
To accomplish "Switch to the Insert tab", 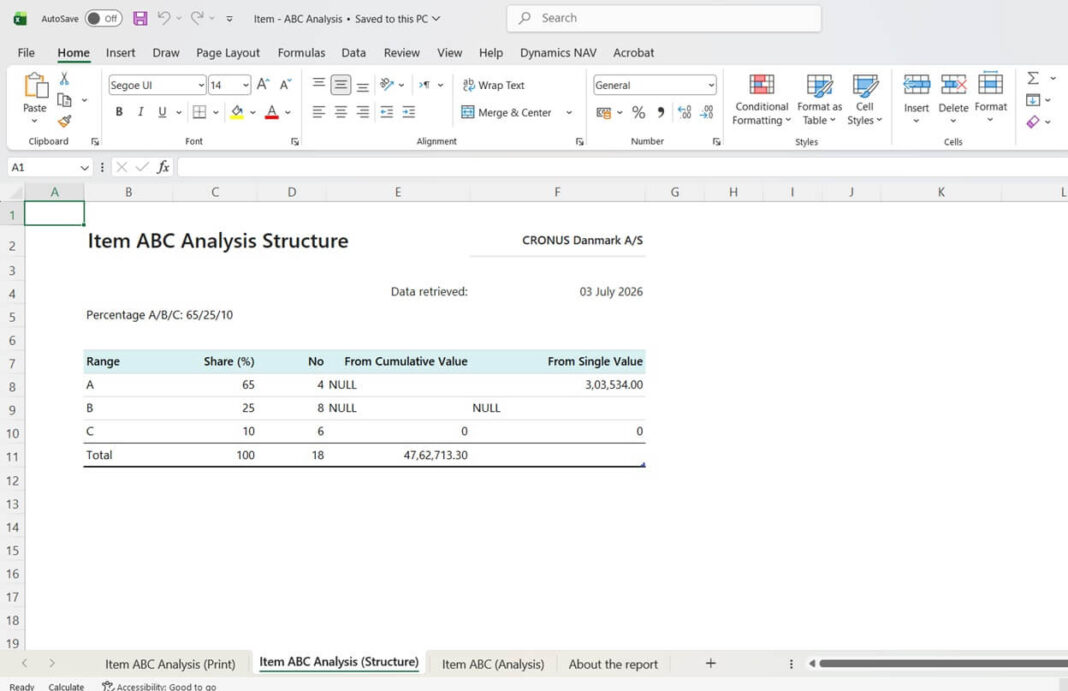I will tap(121, 52).
